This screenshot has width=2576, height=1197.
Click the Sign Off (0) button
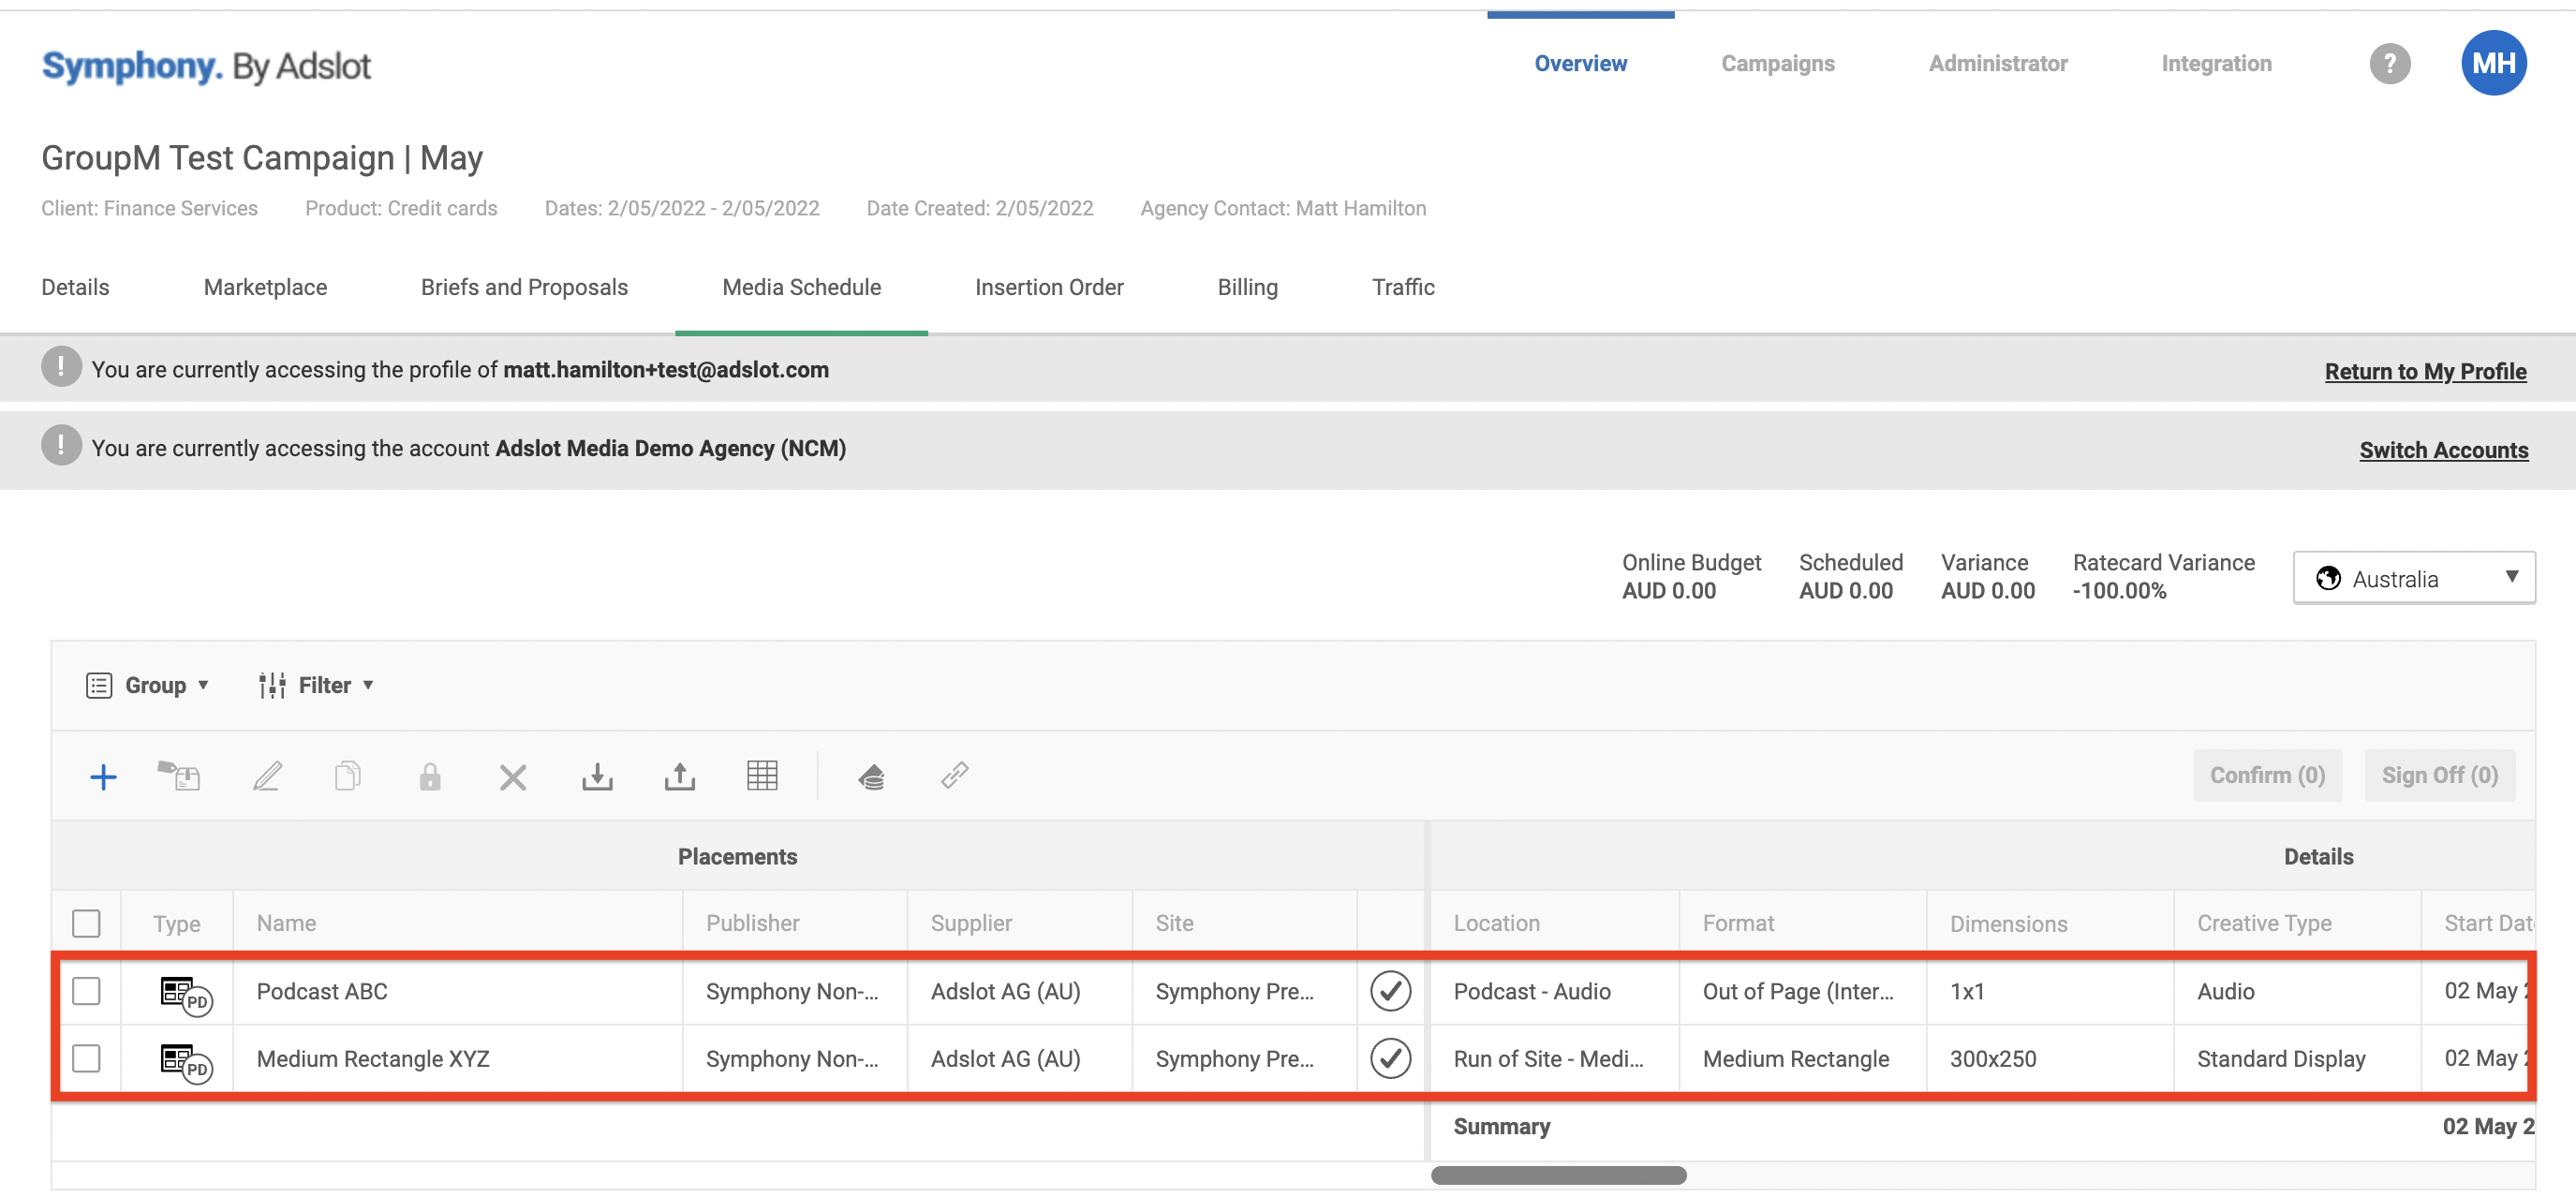click(2439, 775)
